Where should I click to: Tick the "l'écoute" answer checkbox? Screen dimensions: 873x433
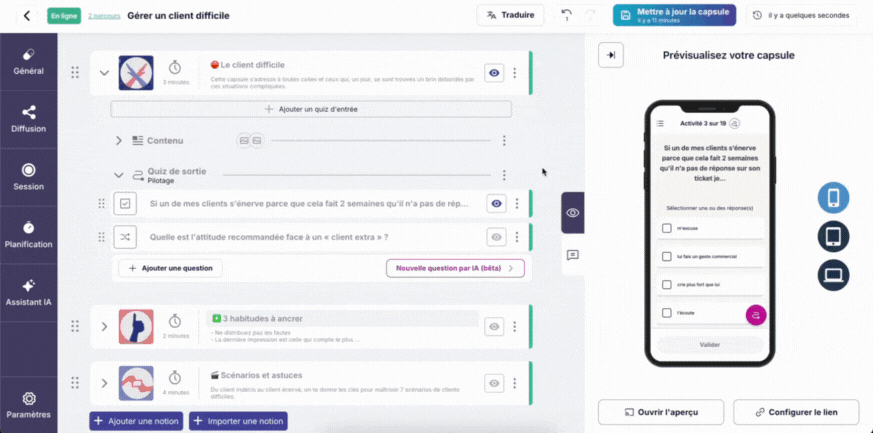[x=666, y=313]
